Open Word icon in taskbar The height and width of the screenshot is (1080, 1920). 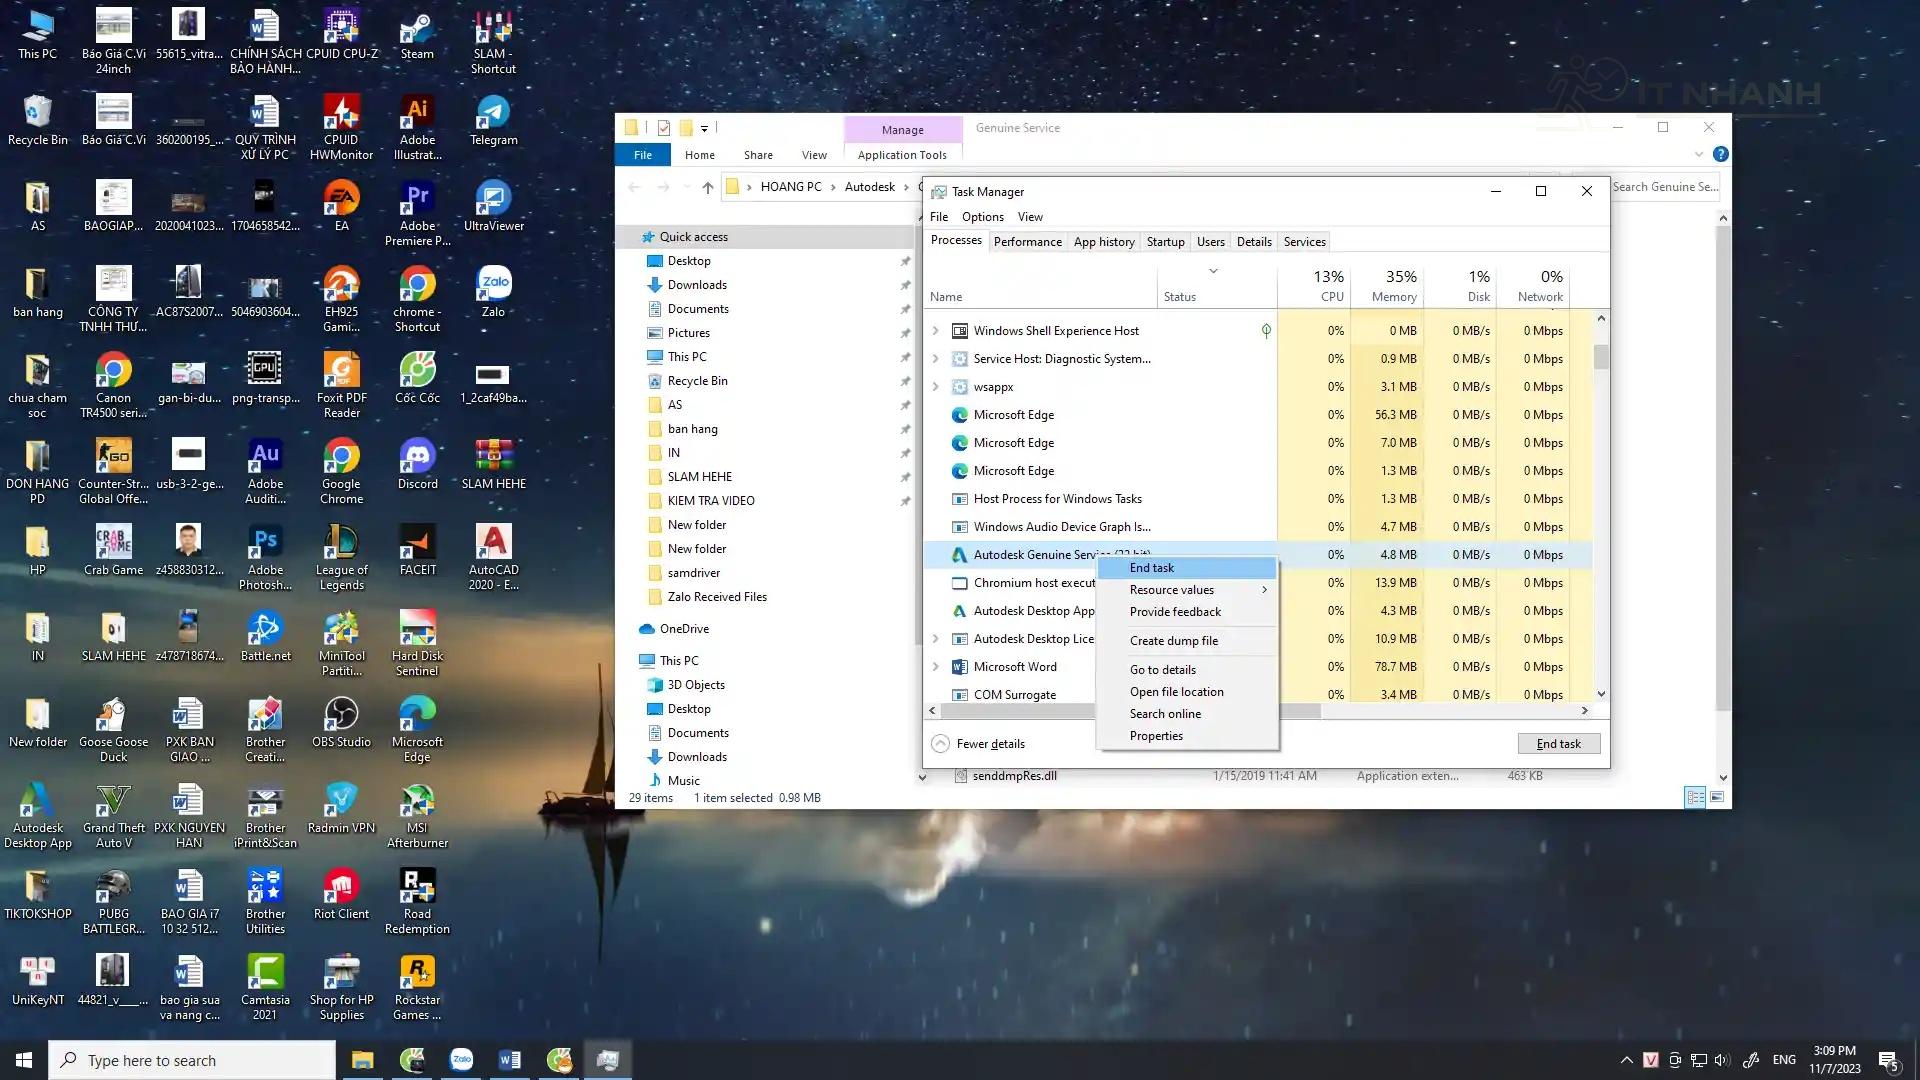(x=509, y=1060)
